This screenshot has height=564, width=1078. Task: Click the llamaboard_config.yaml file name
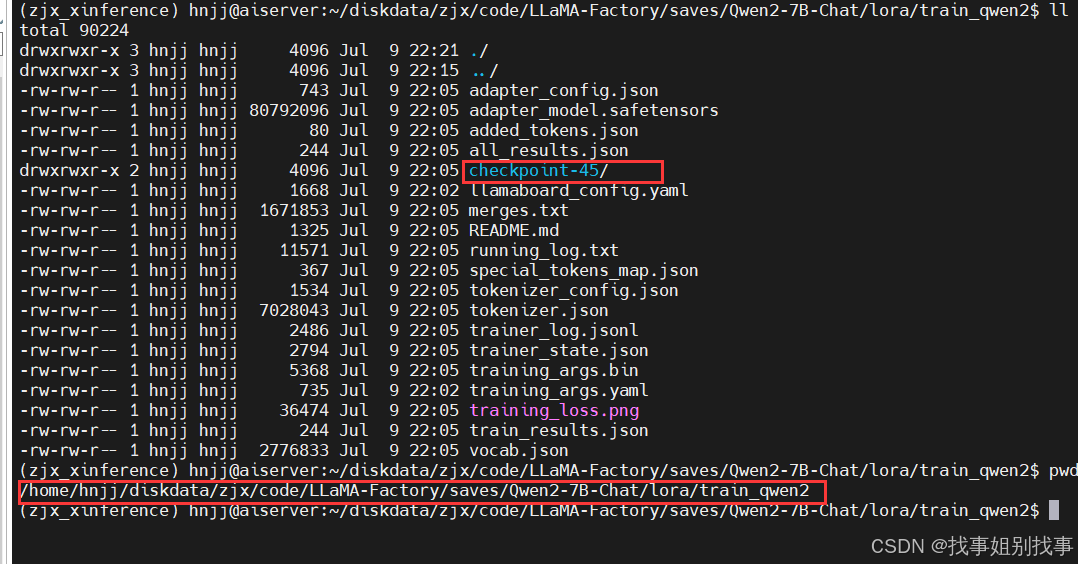click(x=579, y=191)
